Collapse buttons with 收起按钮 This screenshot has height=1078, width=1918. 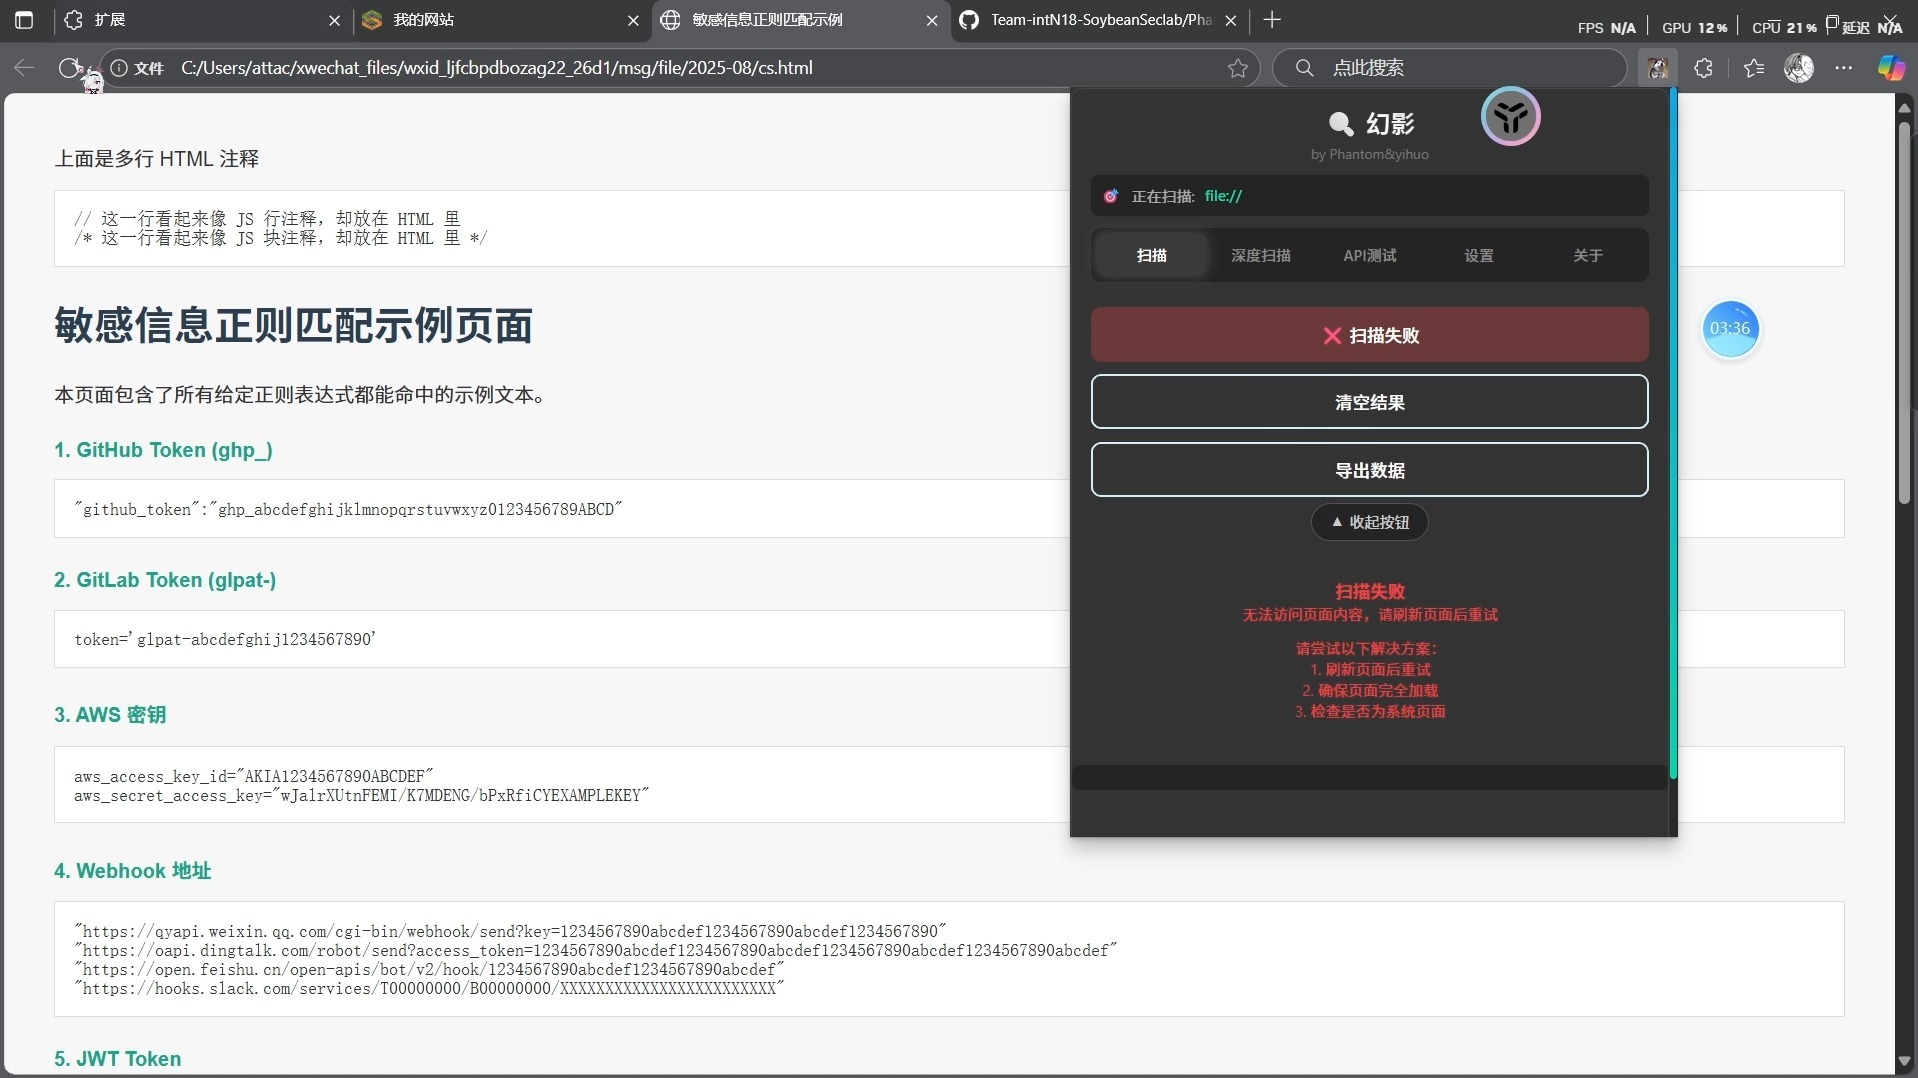pyautogui.click(x=1370, y=522)
